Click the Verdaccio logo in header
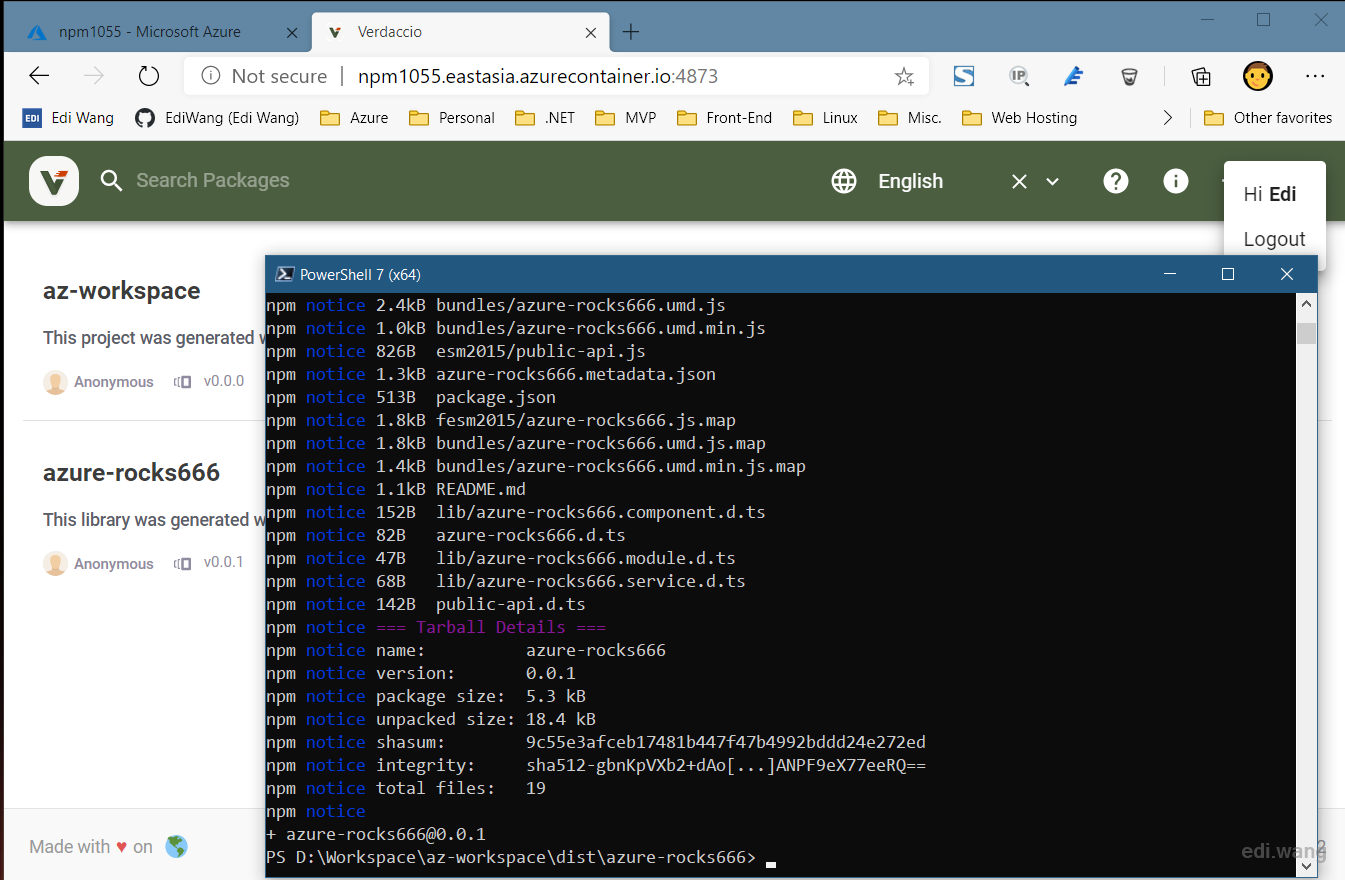This screenshot has width=1345, height=880. [x=54, y=181]
